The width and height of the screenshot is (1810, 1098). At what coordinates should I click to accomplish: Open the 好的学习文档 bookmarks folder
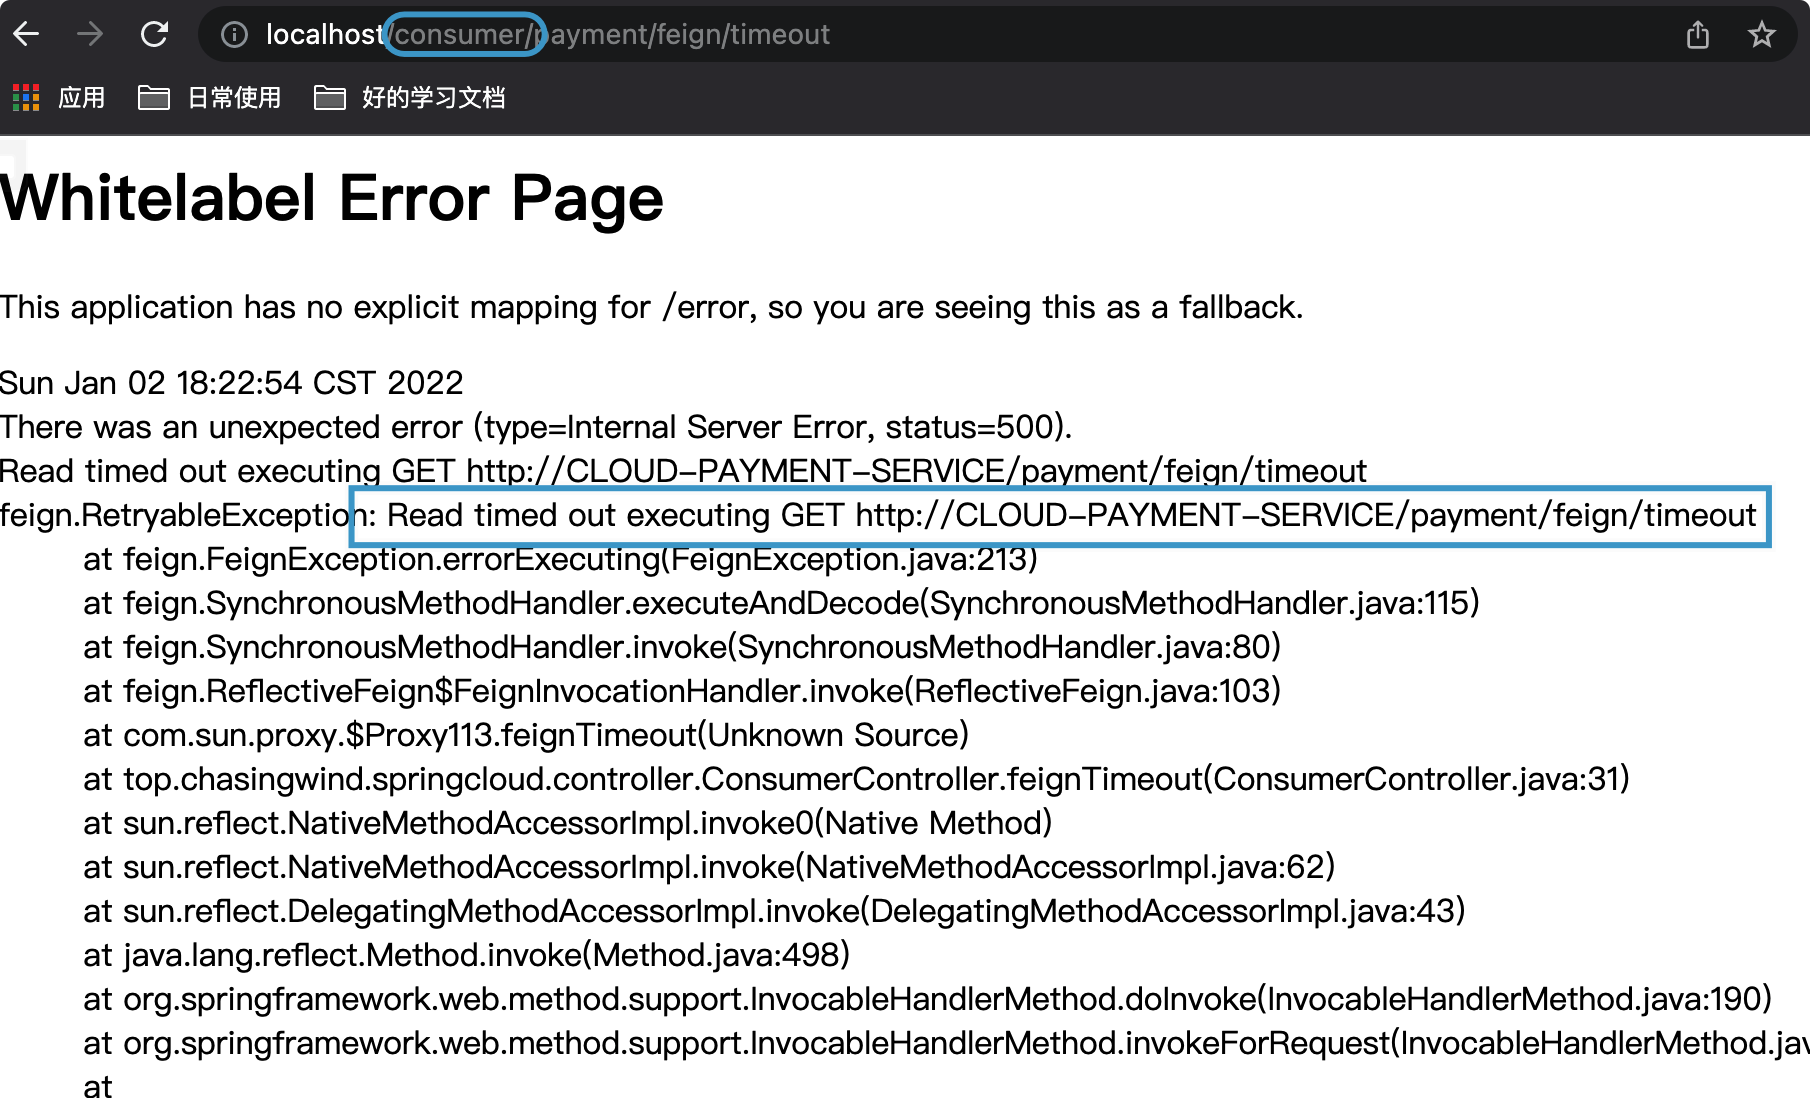tap(410, 97)
